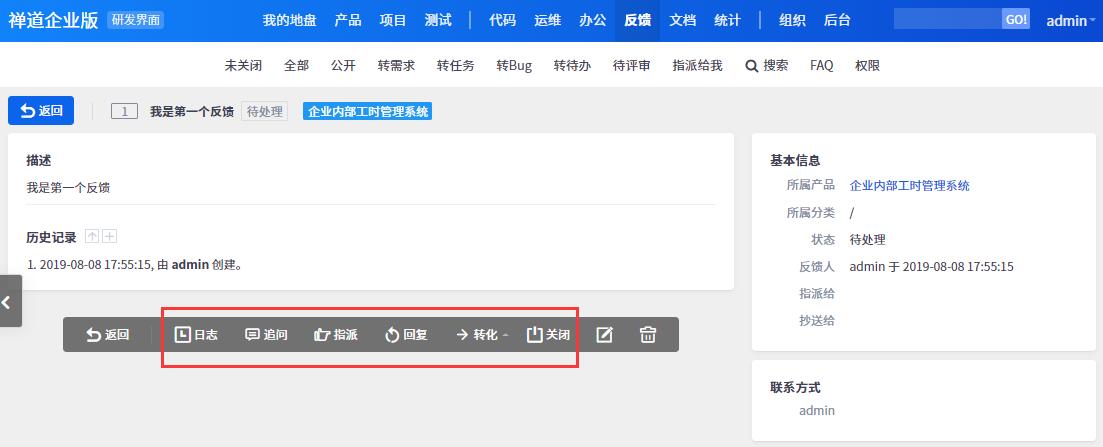1103x447 pixels.
Task: Open 产品 menu
Action: 348,20
